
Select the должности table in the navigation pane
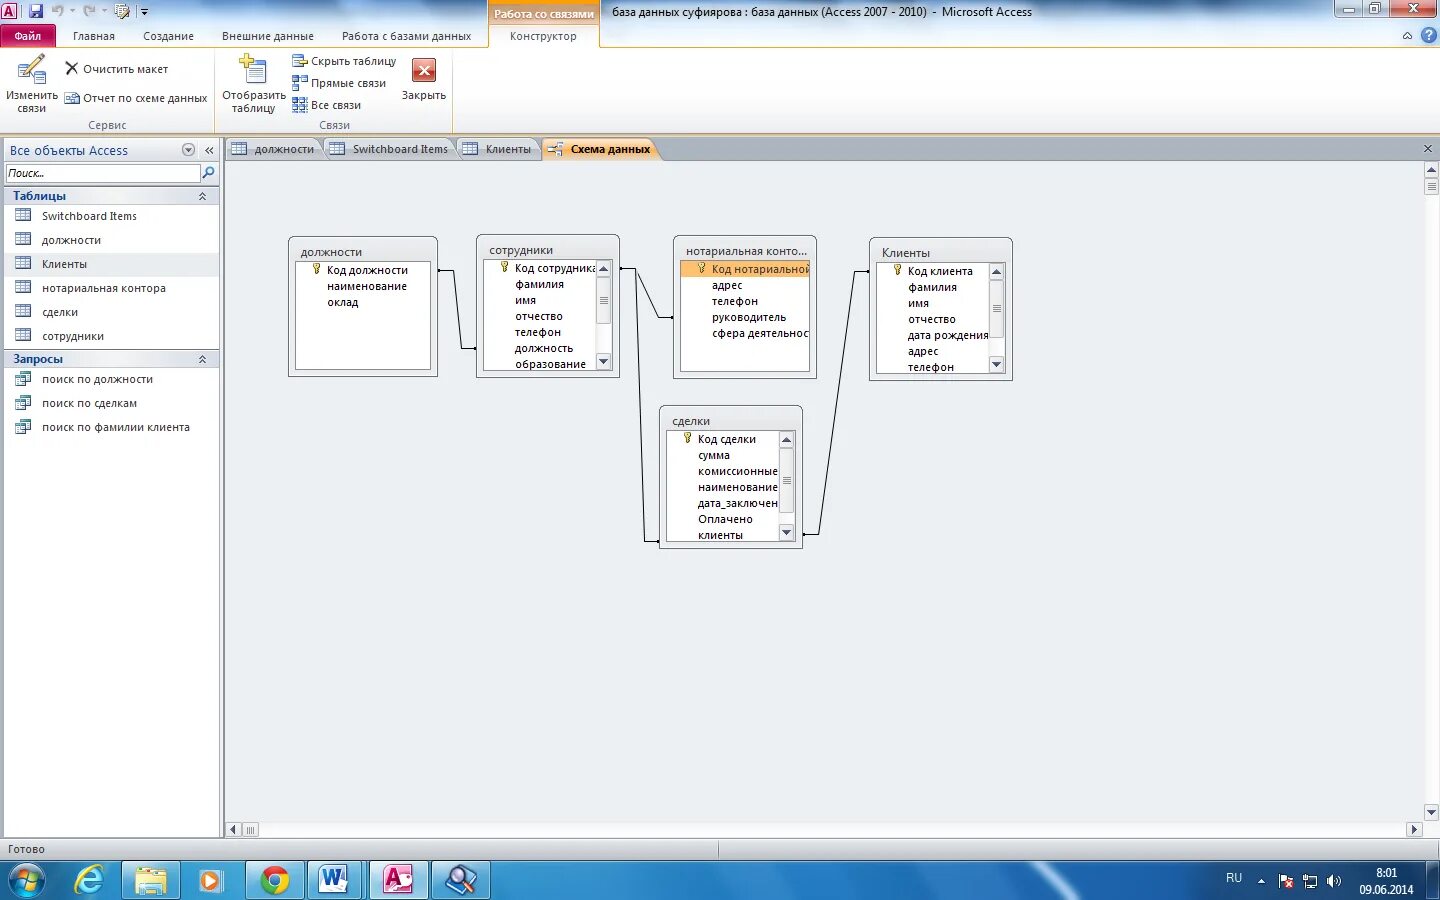[111, 240]
